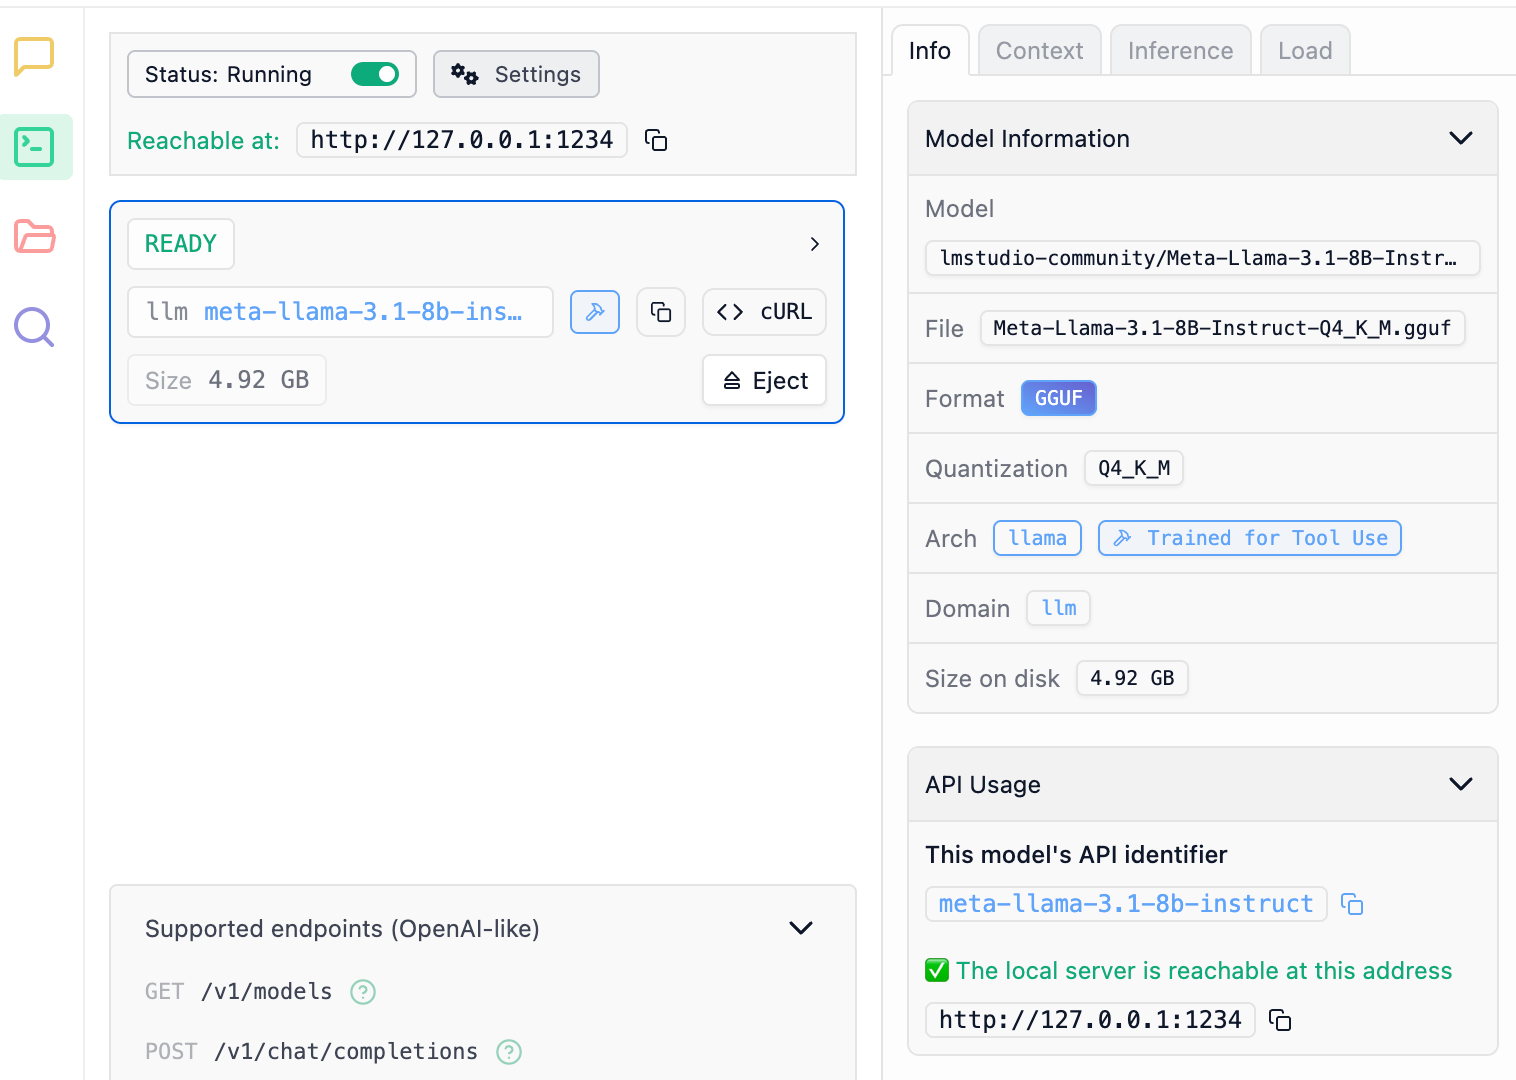Click the READY status badge
Image resolution: width=1516 pixels, height=1080 pixels.
click(181, 244)
